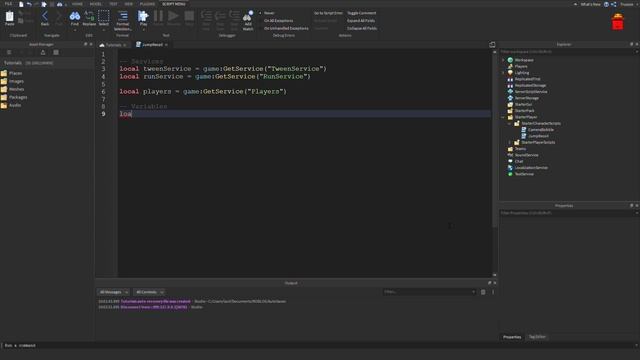The width and height of the screenshot is (640, 360).
Task: Switch to the Tutorials document tab
Action: (x=113, y=45)
